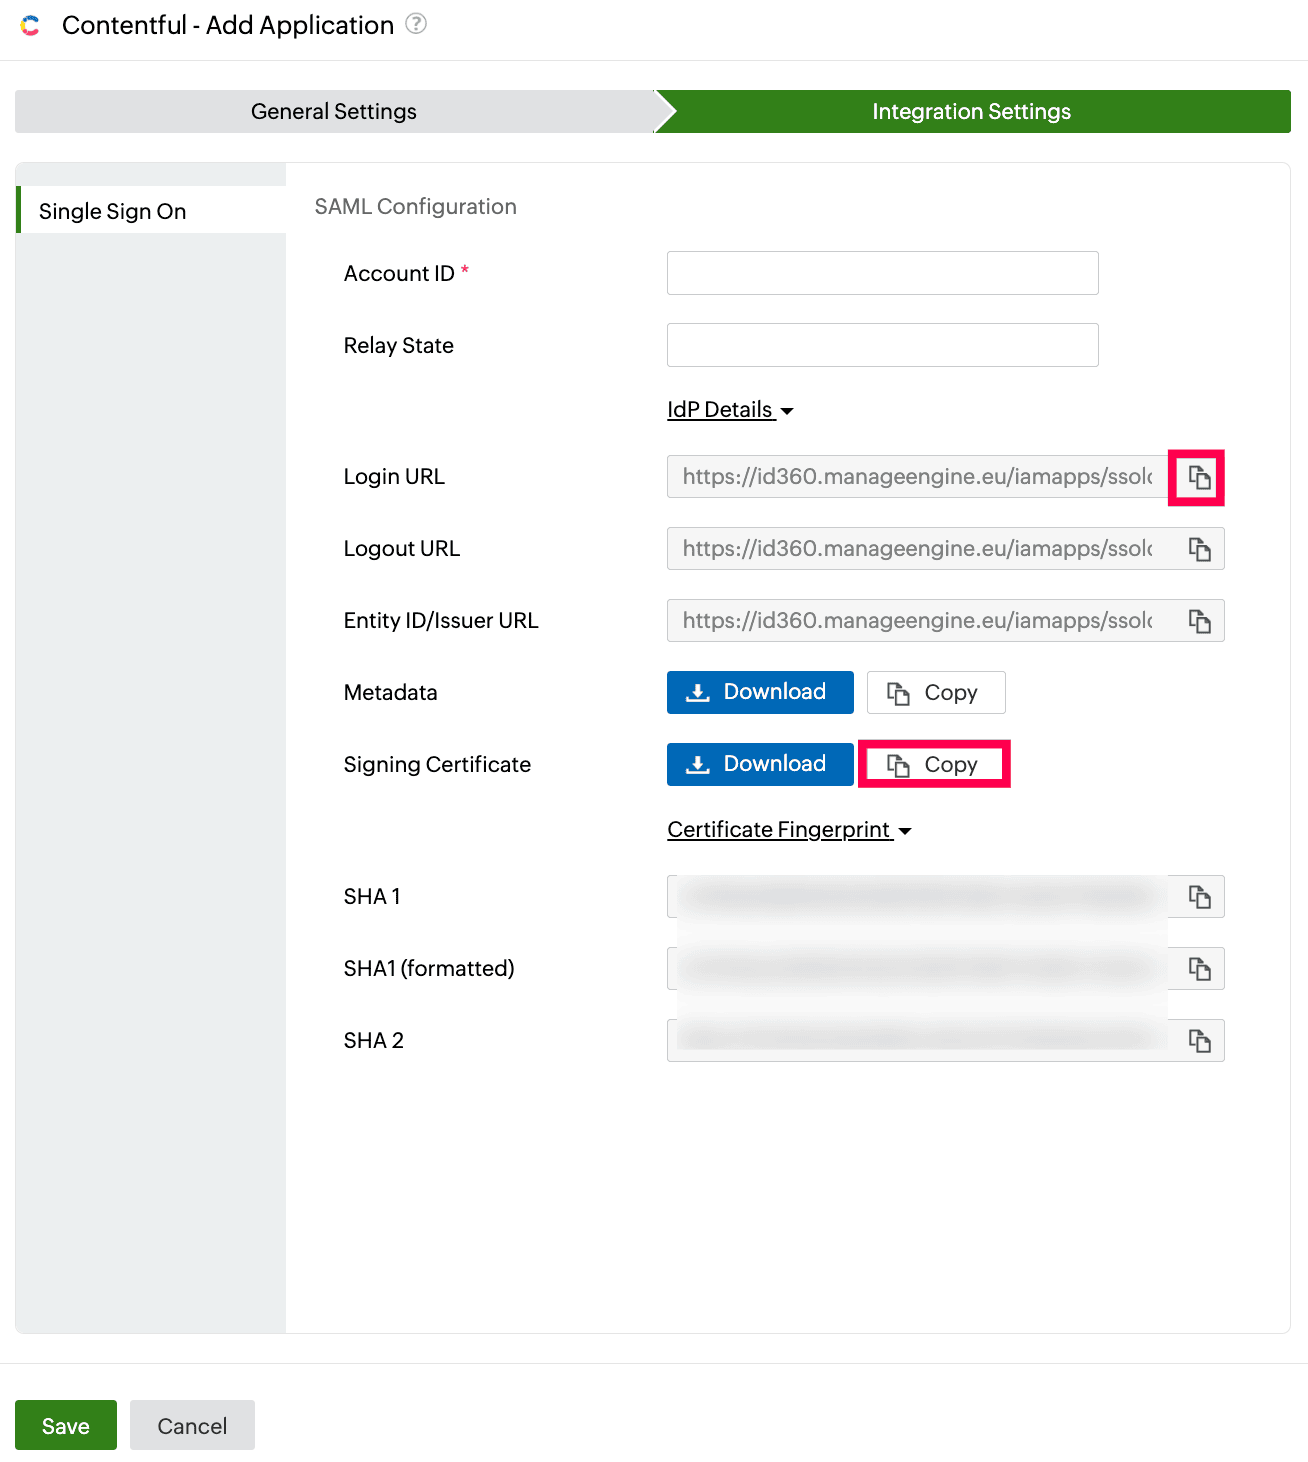Click the SAML Configuration heading
Screen dimensions: 1308x1462
(416, 206)
